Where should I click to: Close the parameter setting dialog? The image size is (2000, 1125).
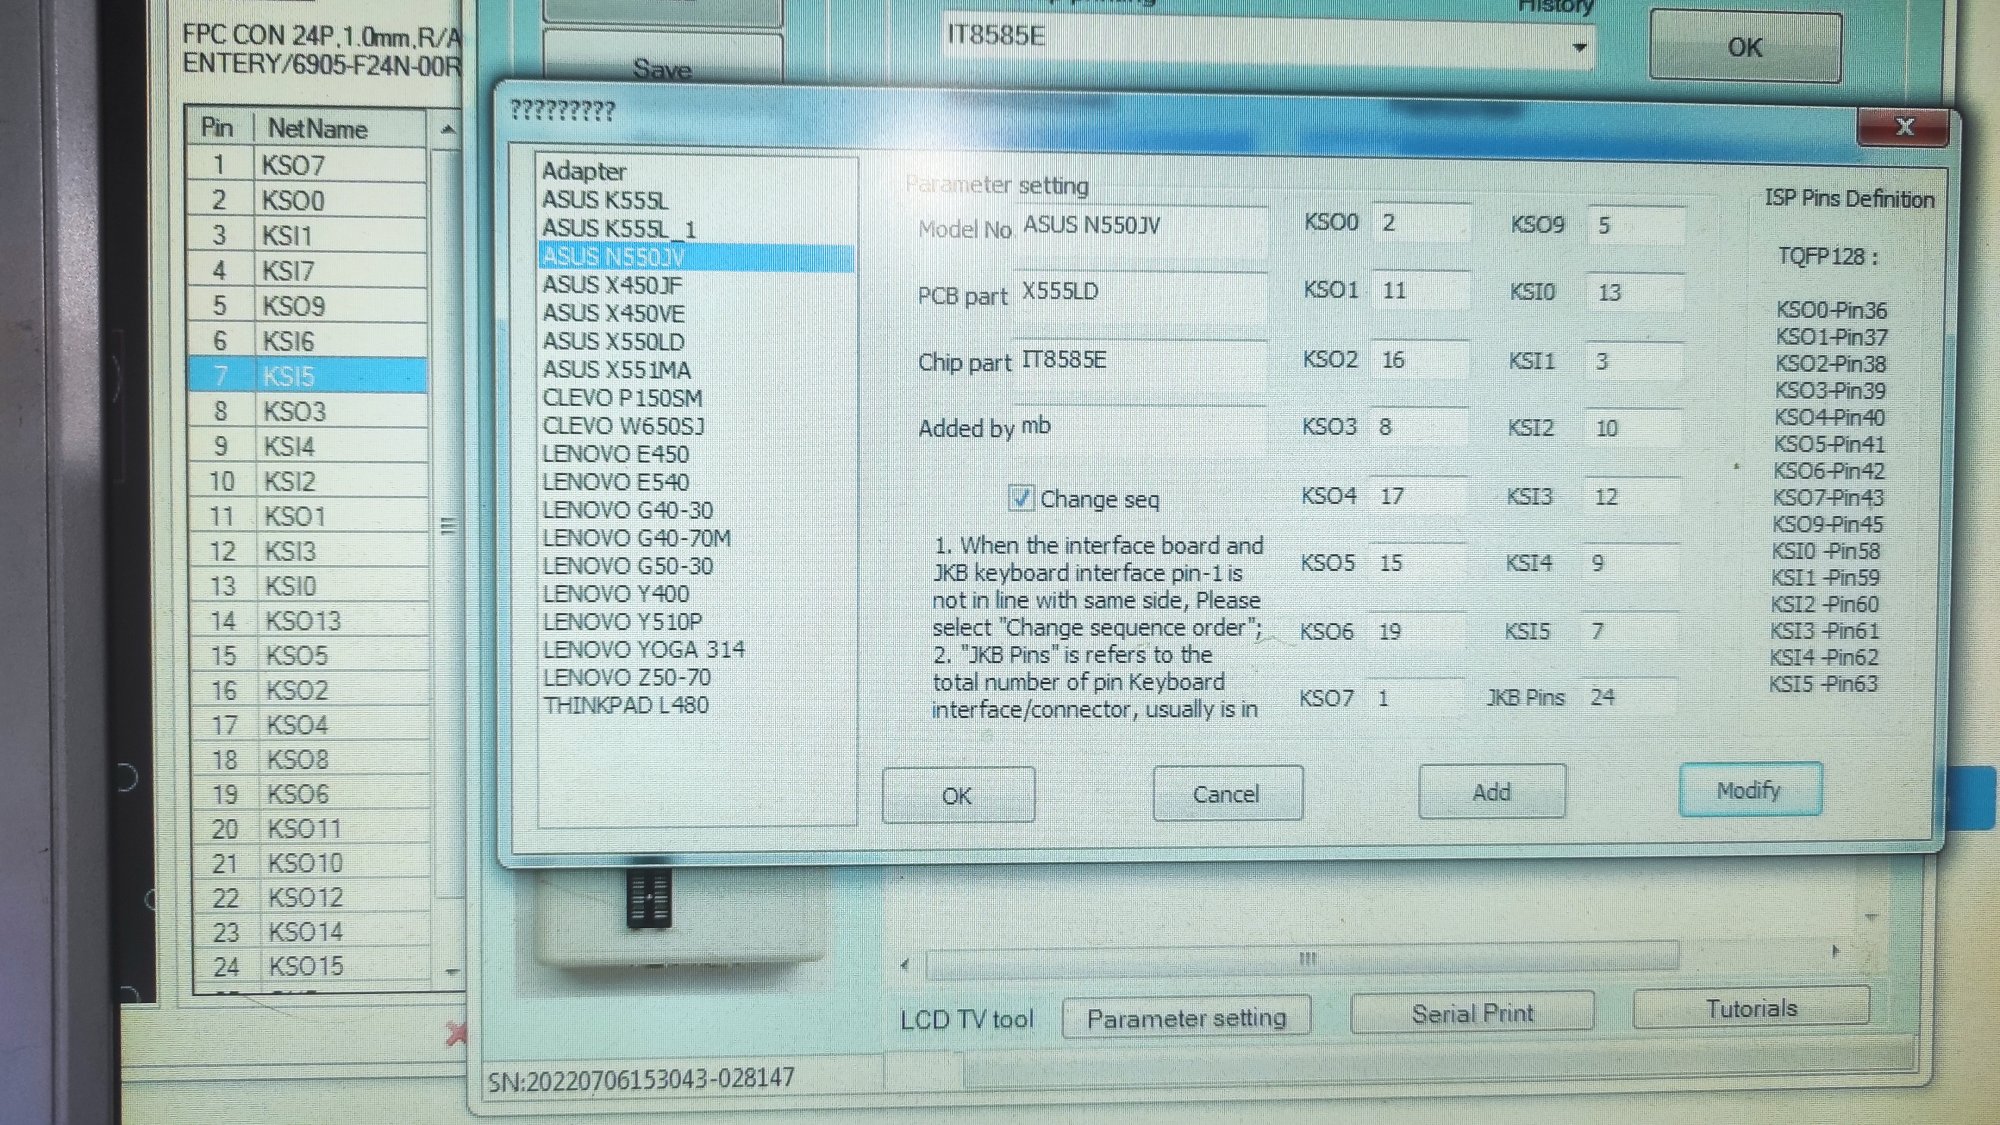click(x=1904, y=126)
